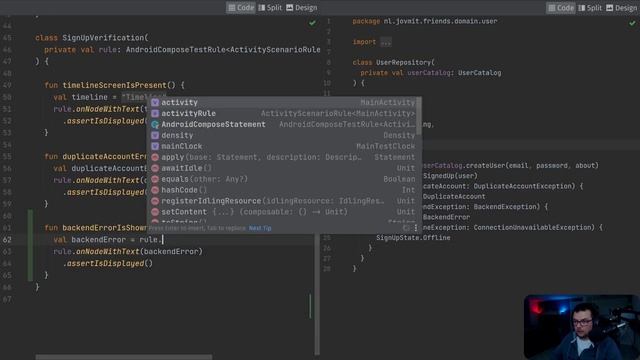Pick density suggestion in autocomplete

pos(283,135)
